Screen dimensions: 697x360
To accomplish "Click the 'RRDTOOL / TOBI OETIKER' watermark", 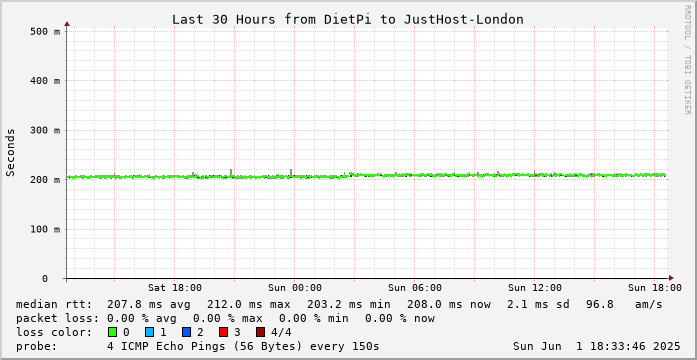I will pos(687,59).
